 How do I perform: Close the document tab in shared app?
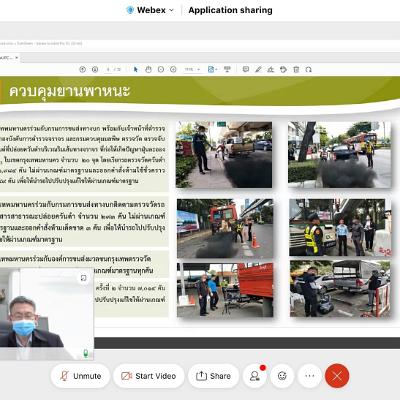tap(17, 58)
